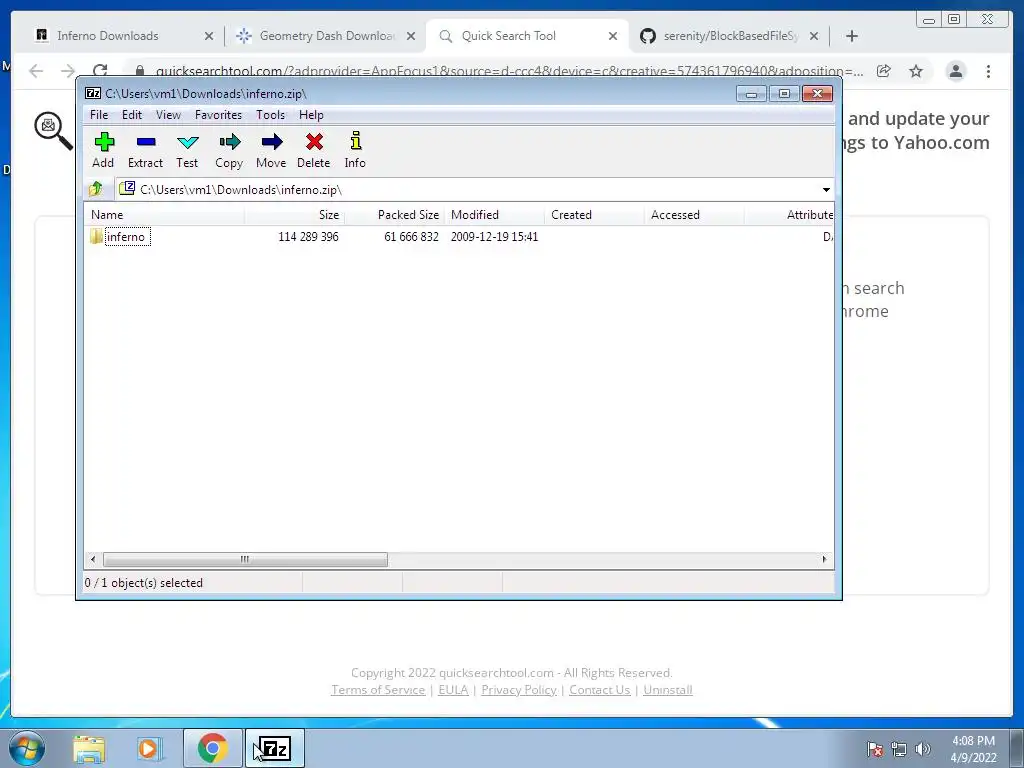Close the Inferno Downloads tab

pos(209,36)
